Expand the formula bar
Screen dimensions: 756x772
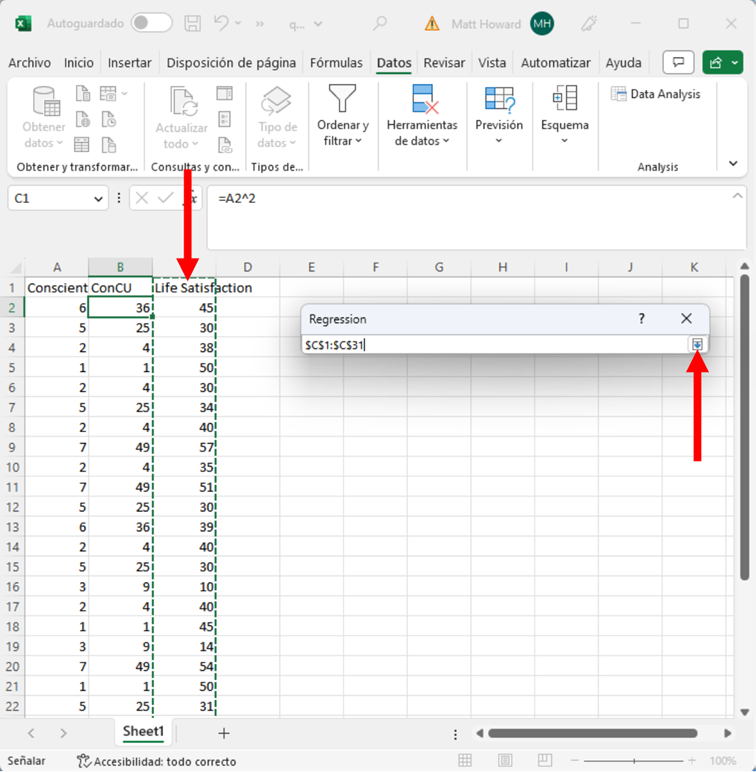[738, 197]
